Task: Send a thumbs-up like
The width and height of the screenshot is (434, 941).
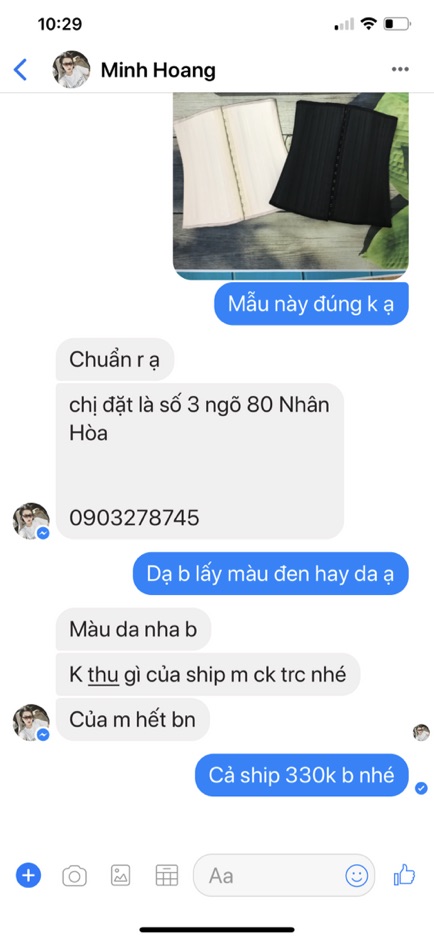Action: [x=404, y=875]
